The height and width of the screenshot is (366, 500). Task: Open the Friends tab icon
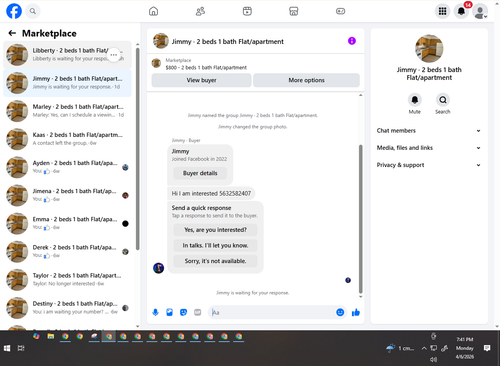[x=200, y=11]
